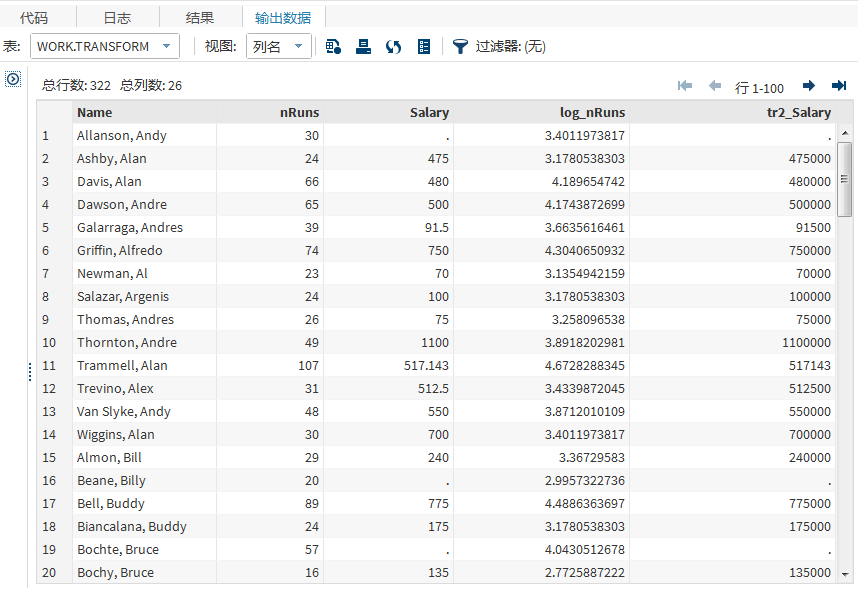
Task: Click the table properties icon in toolbar
Action: click(x=333, y=46)
